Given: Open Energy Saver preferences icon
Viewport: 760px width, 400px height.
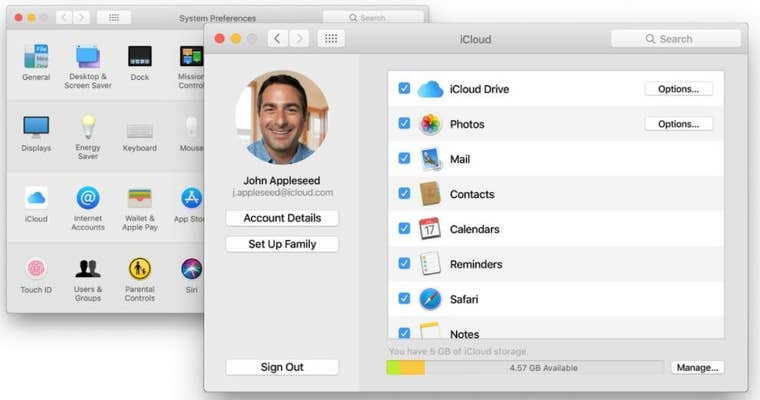Looking at the screenshot, I should (x=88, y=127).
